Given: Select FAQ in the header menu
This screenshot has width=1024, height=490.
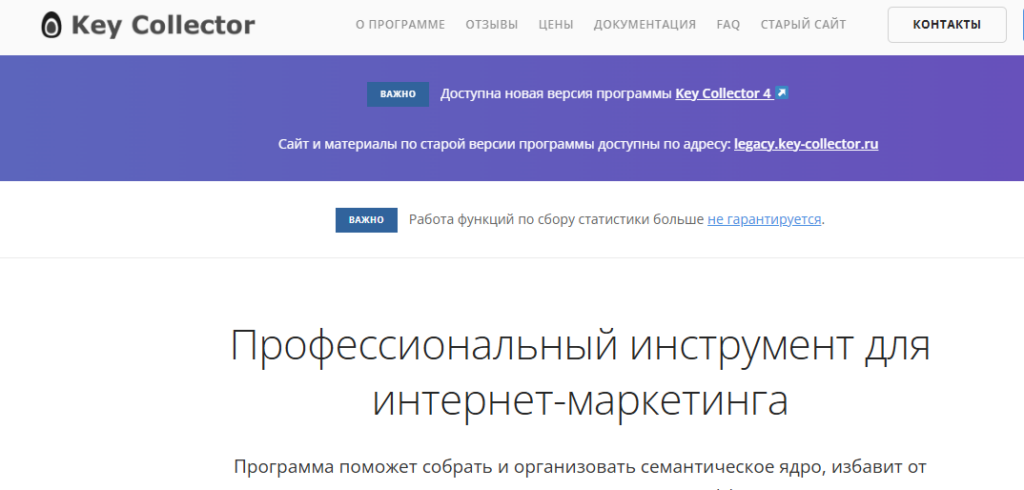Looking at the screenshot, I should point(728,25).
